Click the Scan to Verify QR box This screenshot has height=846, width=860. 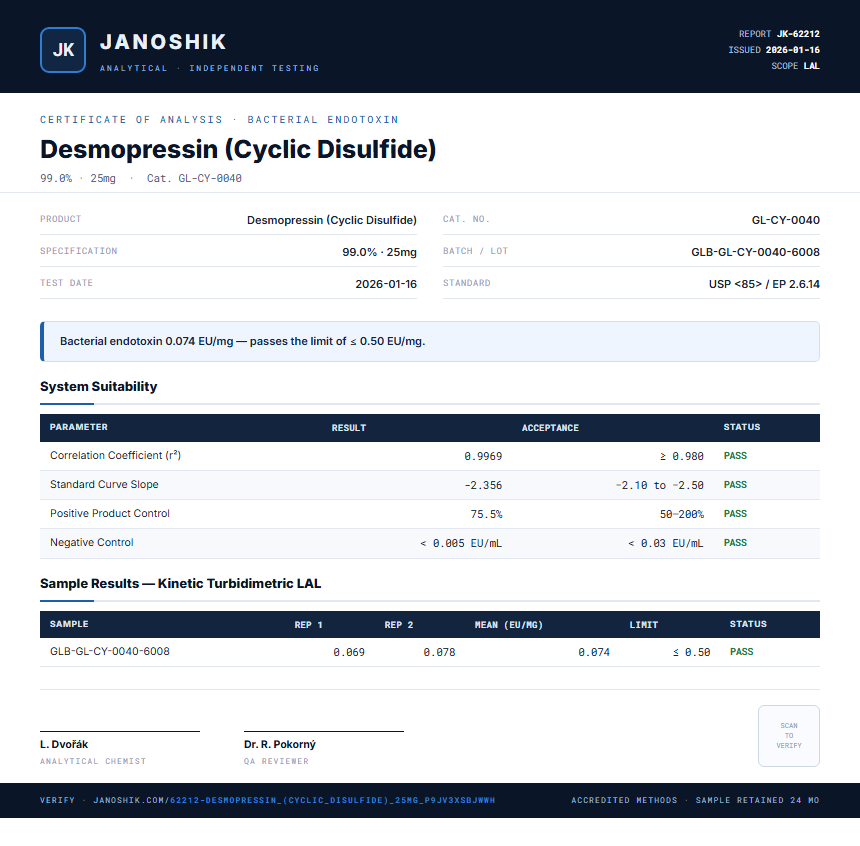click(x=789, y=736)
